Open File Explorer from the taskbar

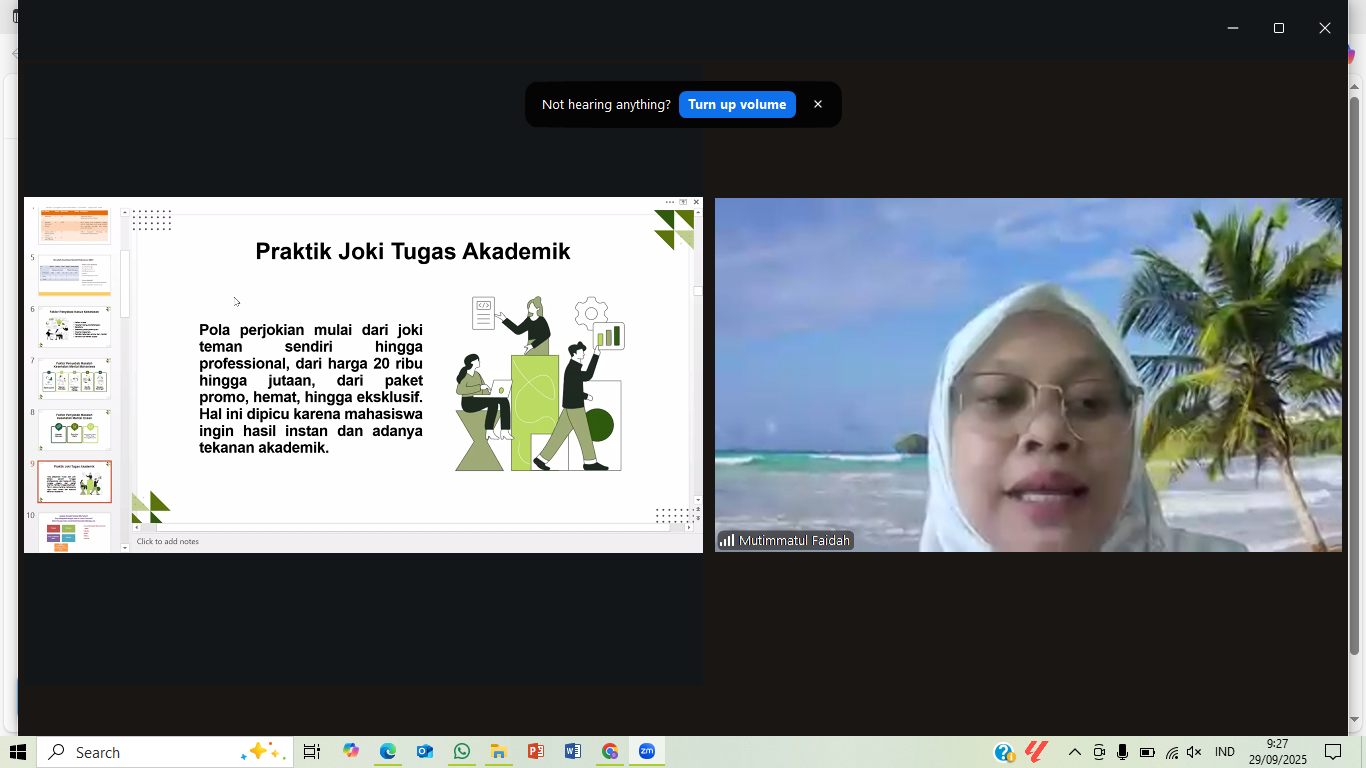pyautogui.click(x=498, y=752)
